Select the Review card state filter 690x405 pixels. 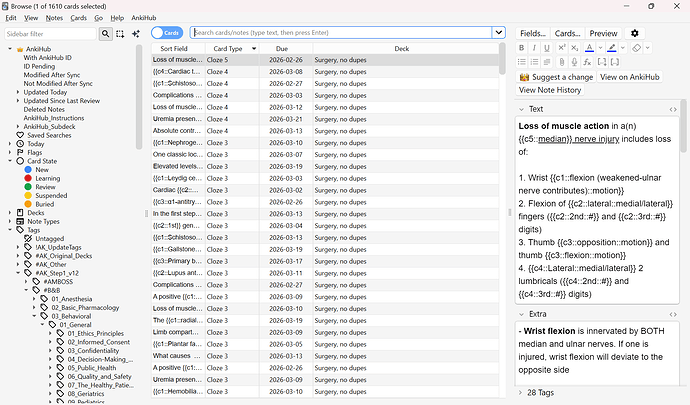coord(45,187)
